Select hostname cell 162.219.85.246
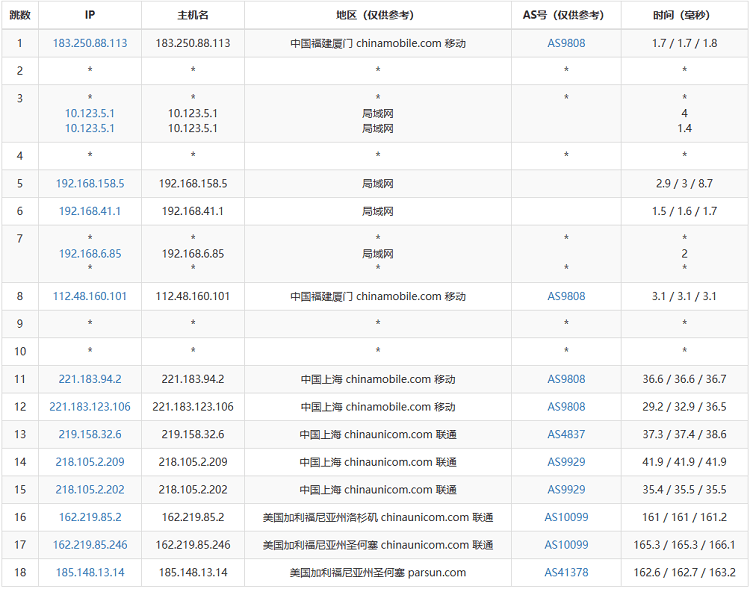750x589 pixels. 193,545
